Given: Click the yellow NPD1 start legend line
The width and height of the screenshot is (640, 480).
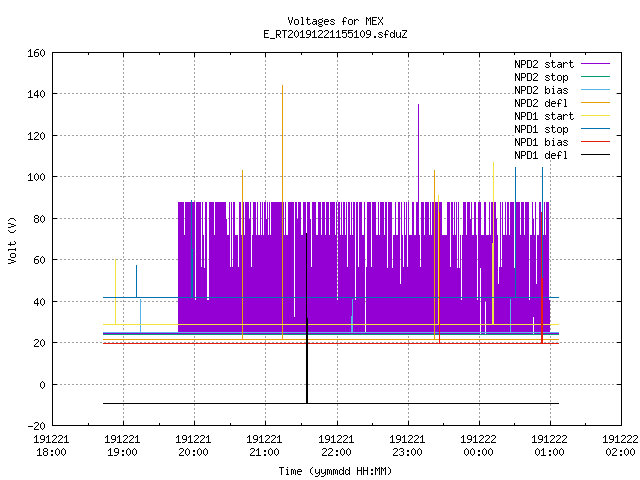Looking at the screenshot, I should click(595, 116).
